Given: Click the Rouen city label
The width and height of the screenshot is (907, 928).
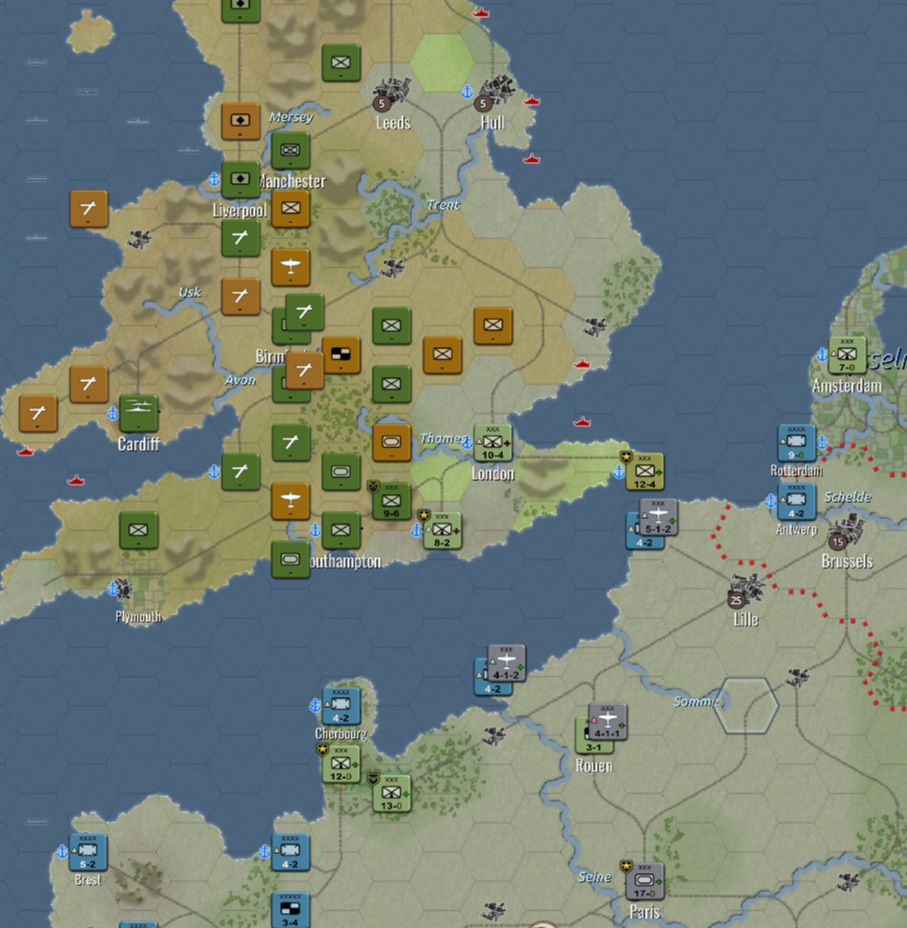Looking at the screenshot, I should point(594,766).
